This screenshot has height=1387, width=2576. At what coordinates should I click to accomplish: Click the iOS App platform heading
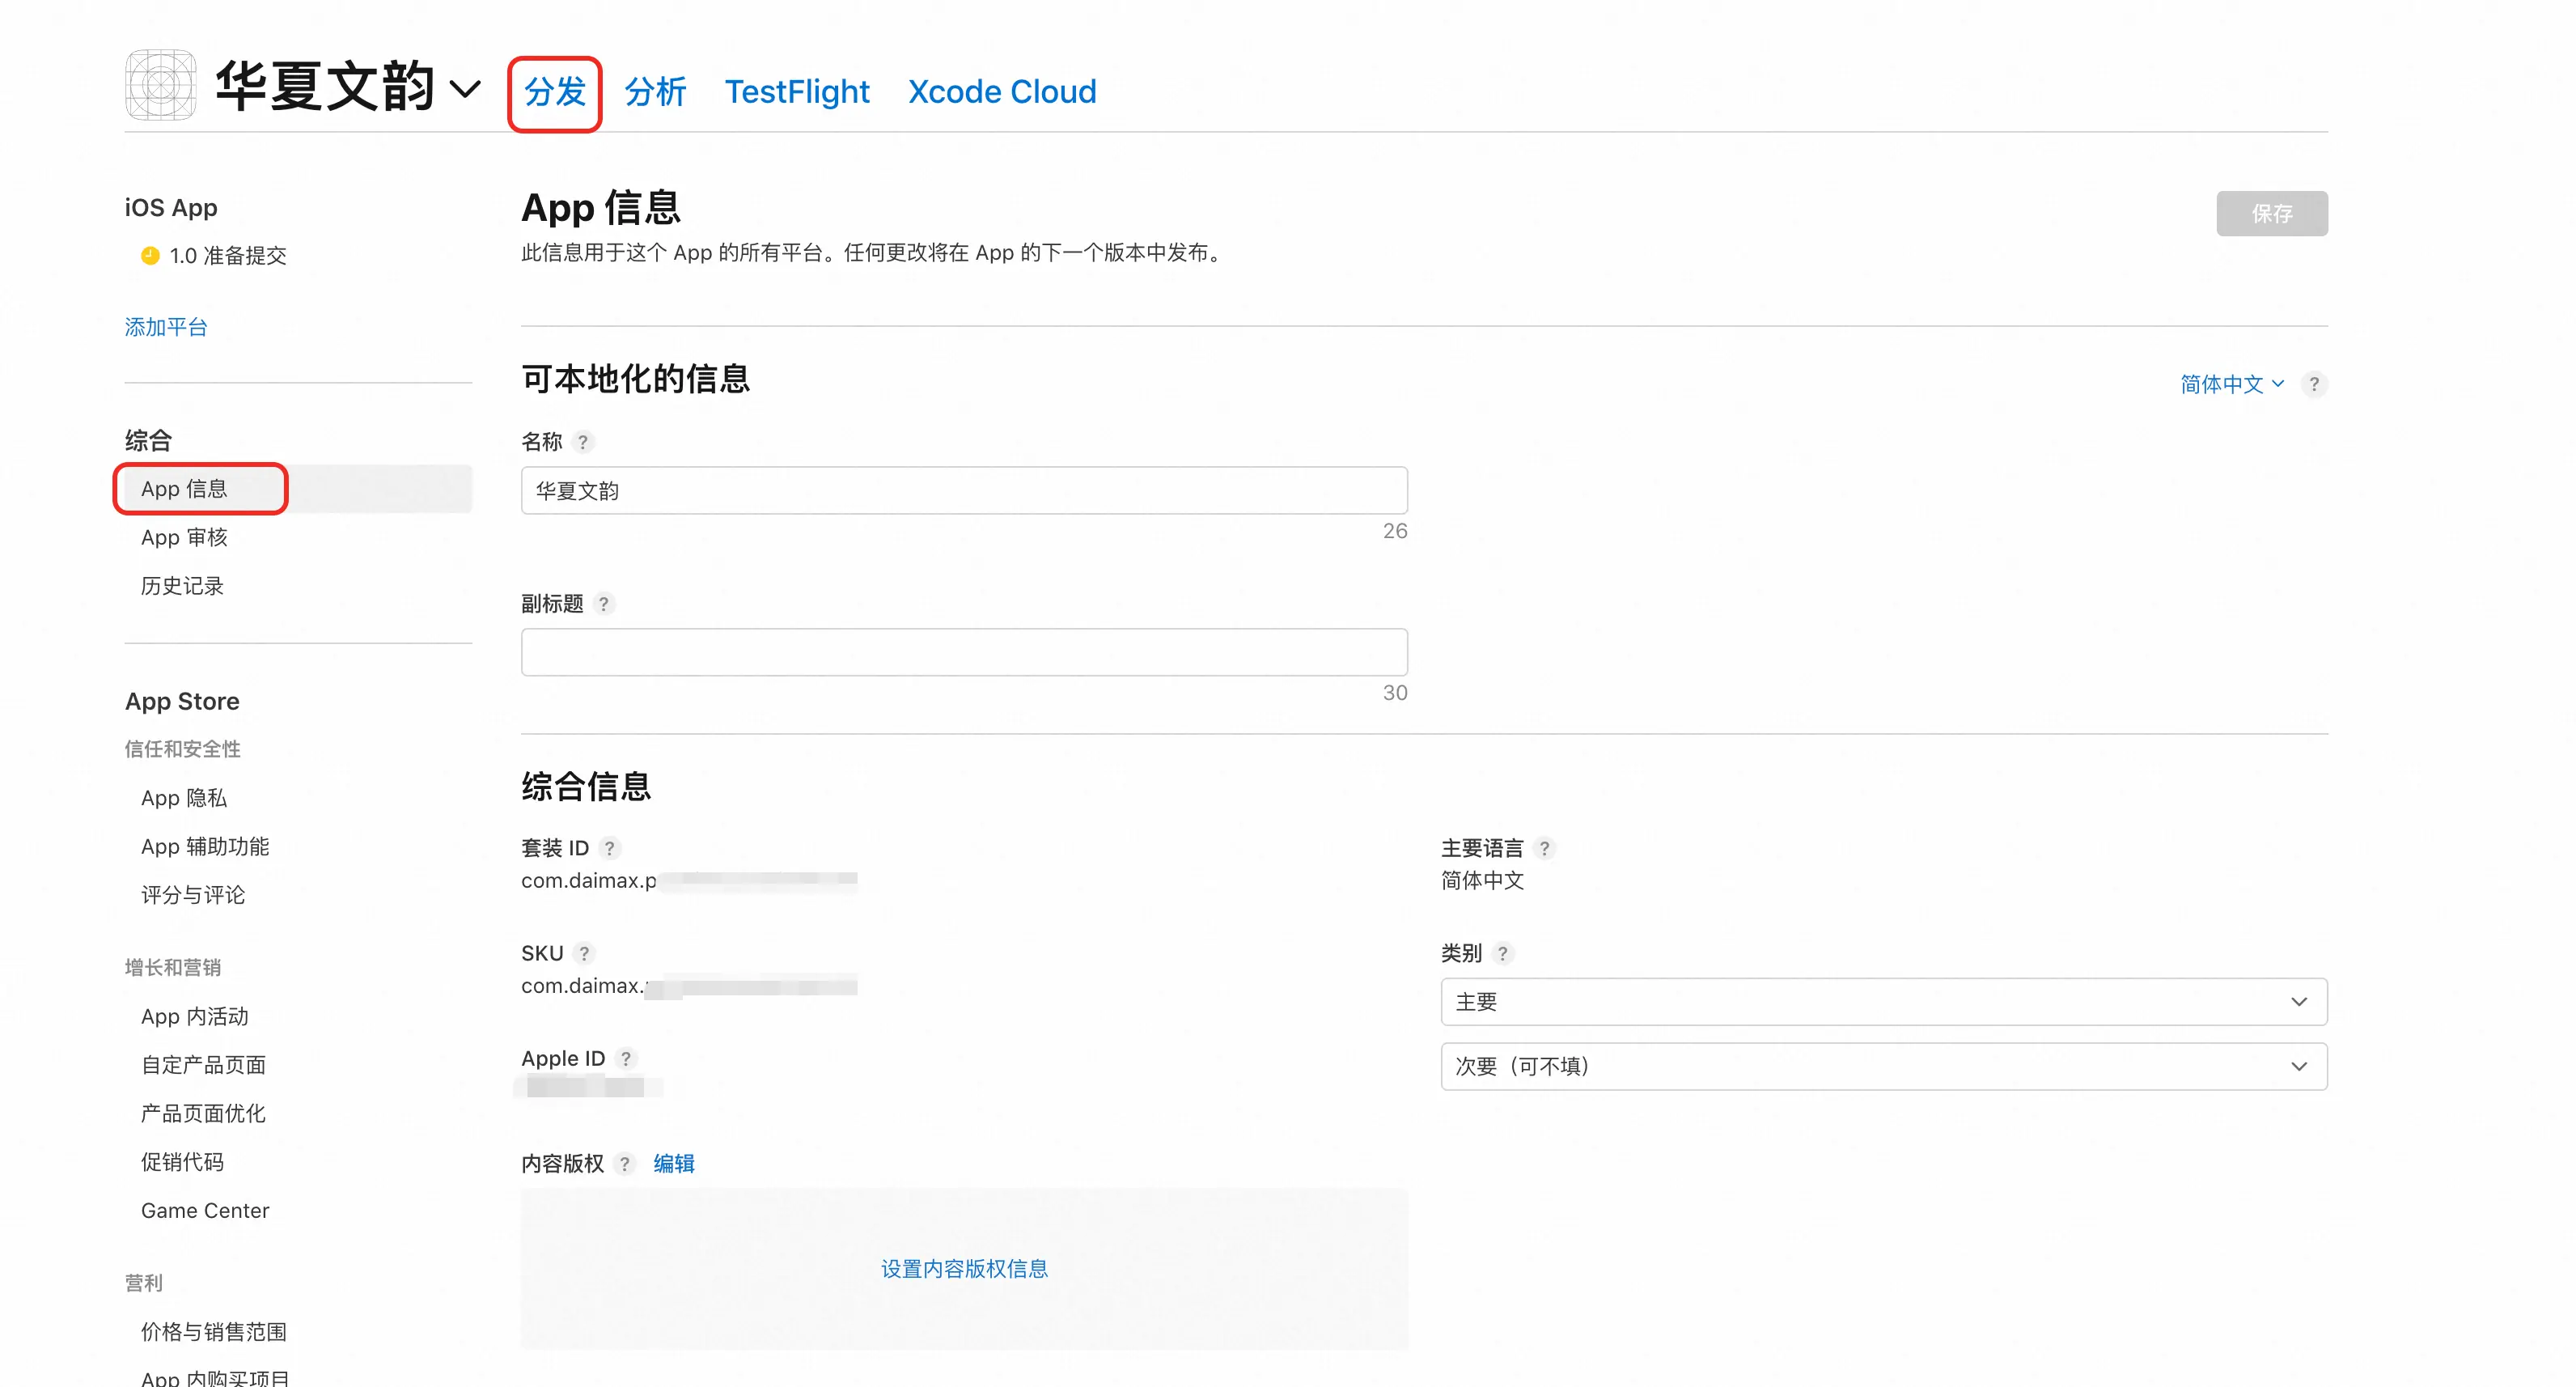pos(171,208)
